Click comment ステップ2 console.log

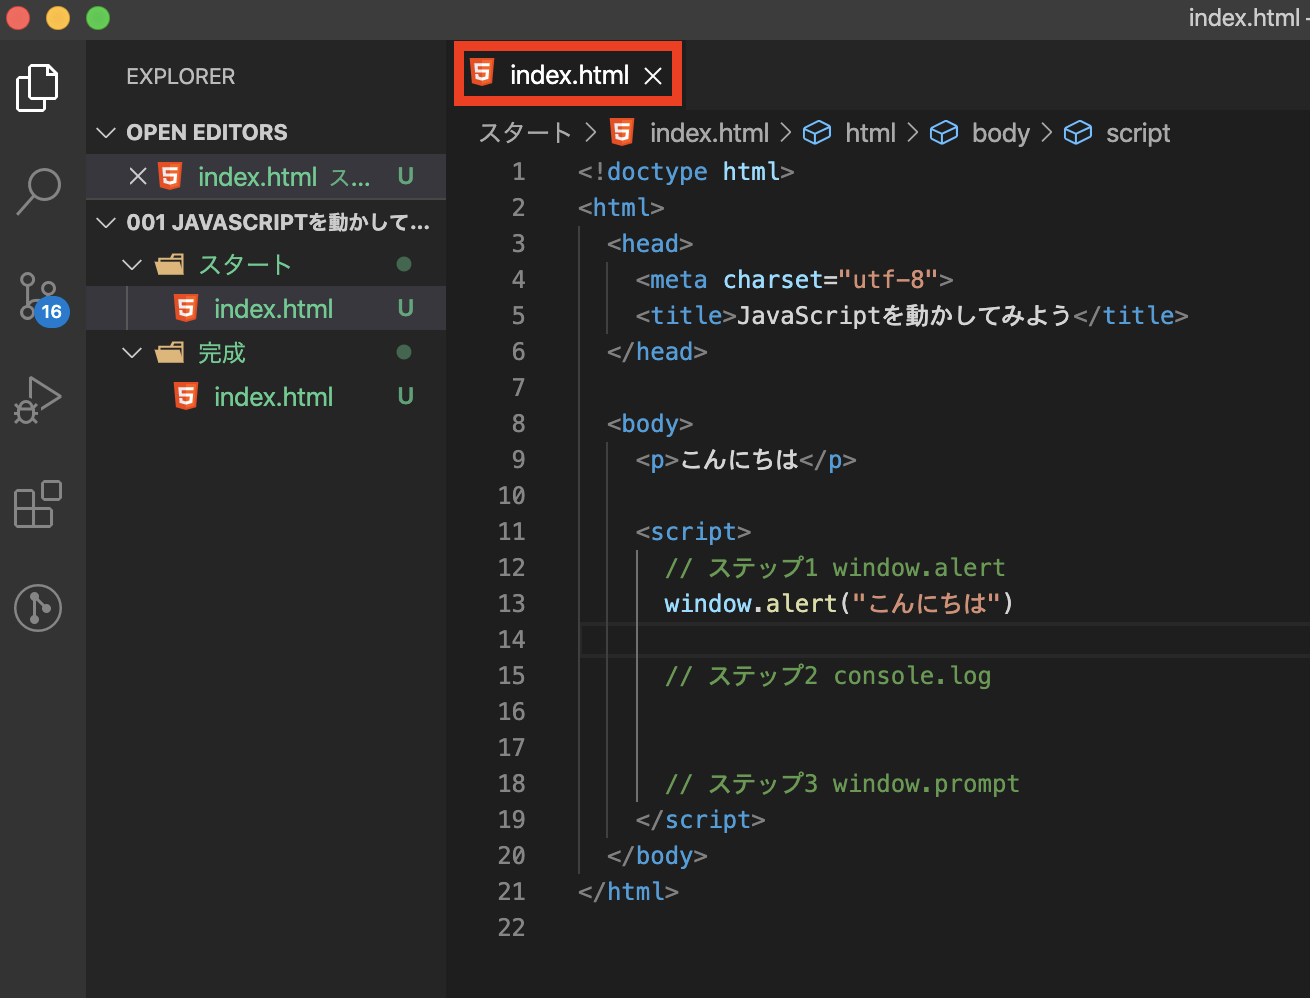click(828, 676)
